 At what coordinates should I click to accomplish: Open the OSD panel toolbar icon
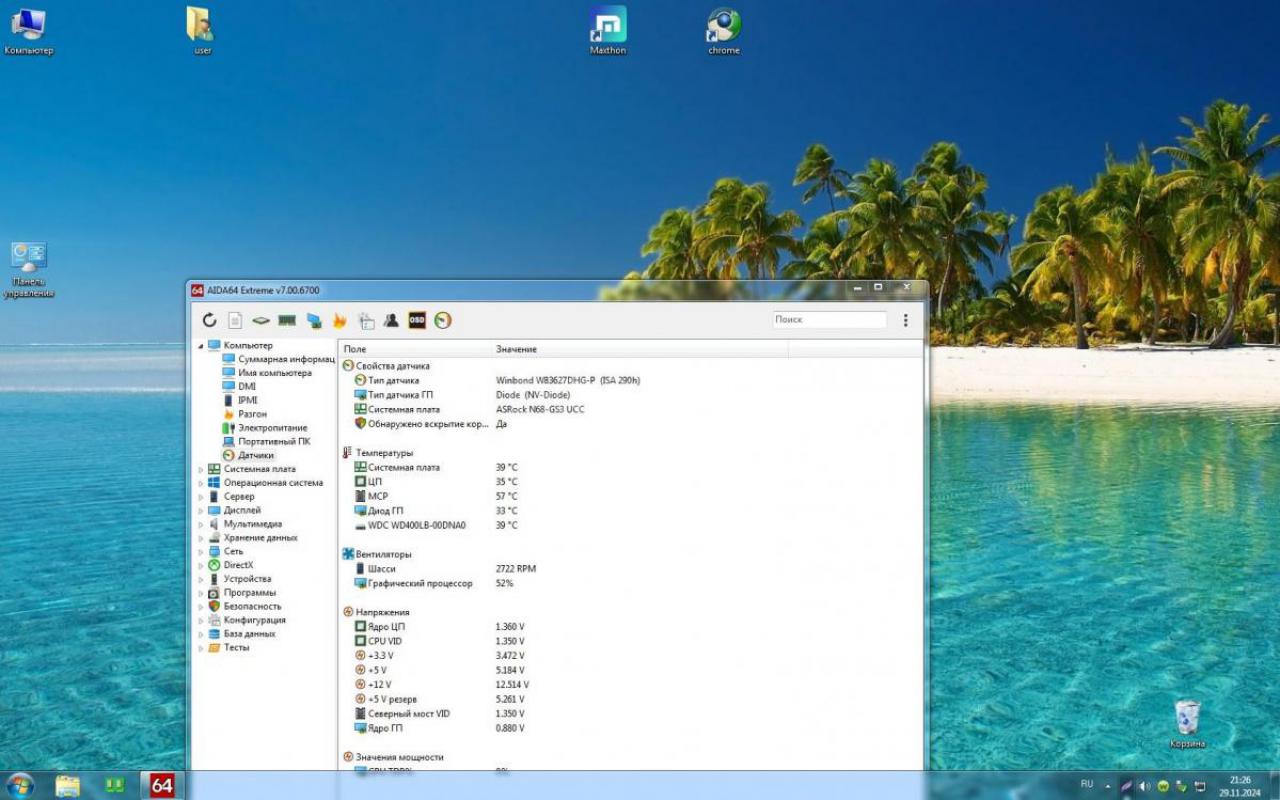(x=417, y=320)
